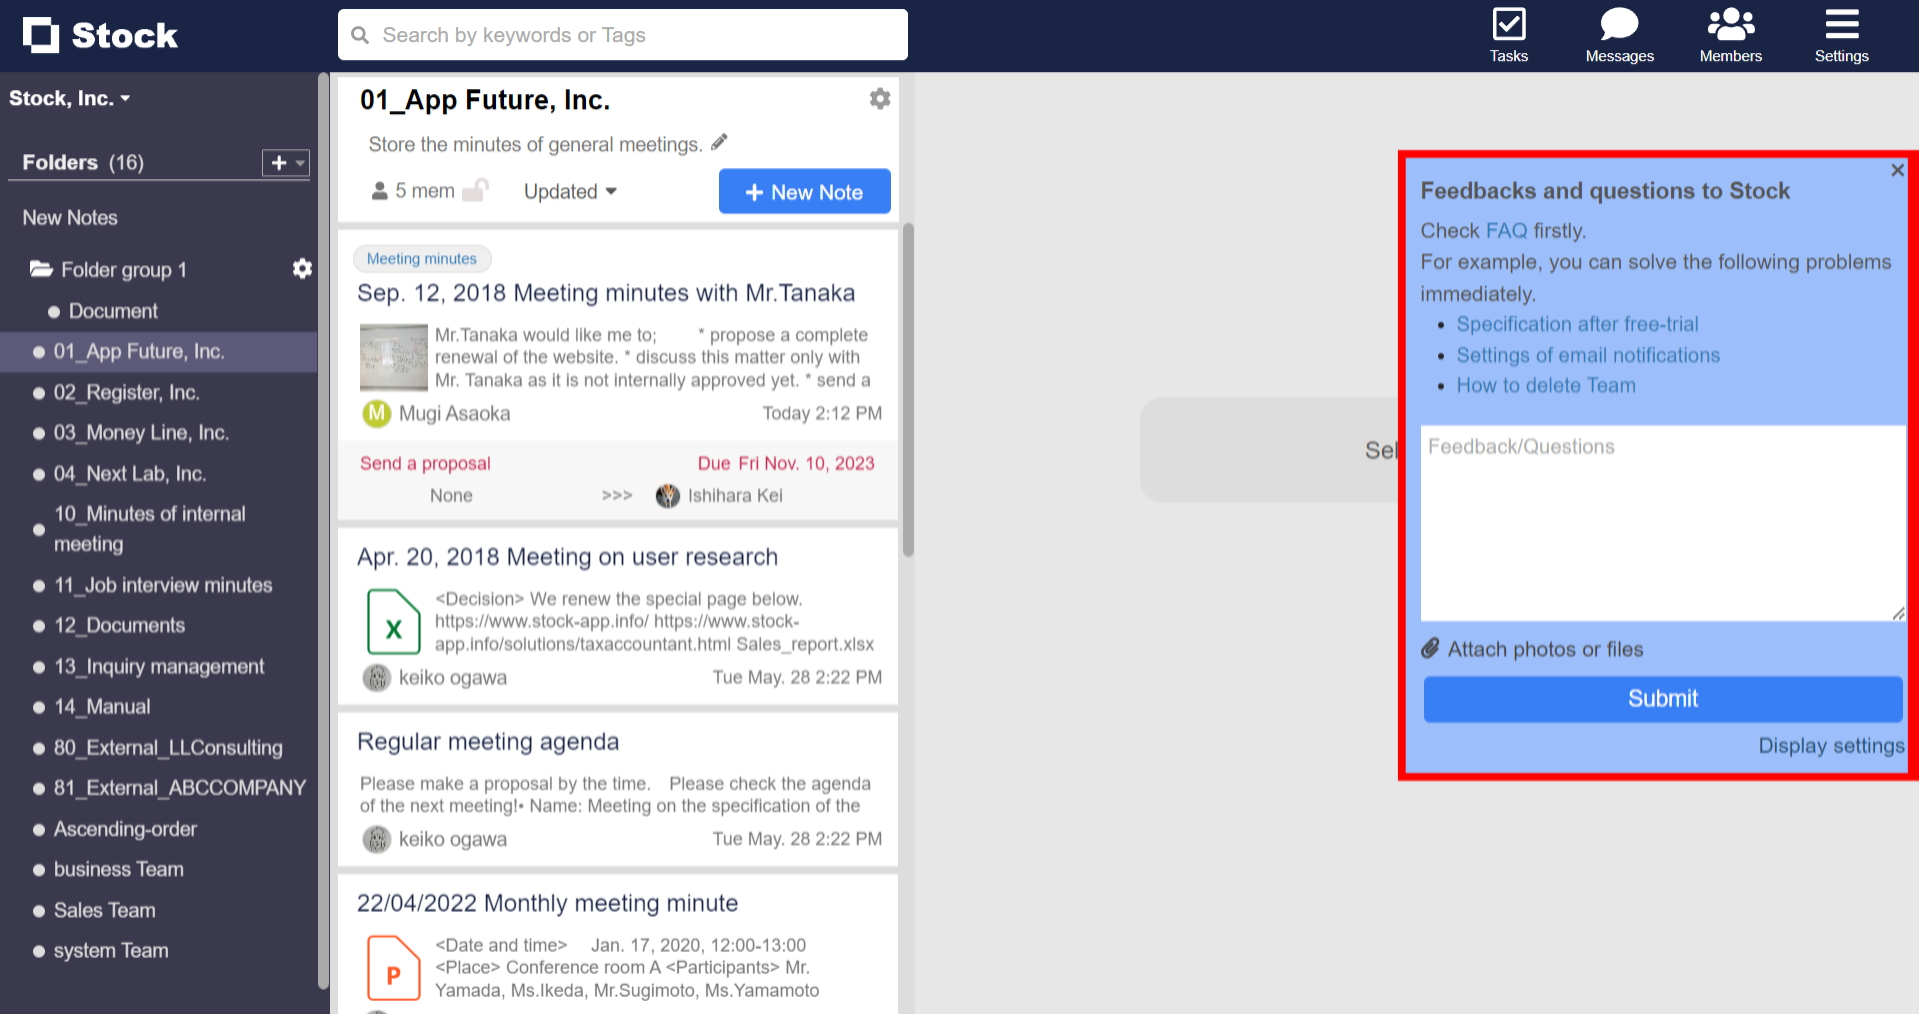Click the unlock icon near 5 members
The width and height of the screenshot is (1919, 1014).
click(479, 189)
